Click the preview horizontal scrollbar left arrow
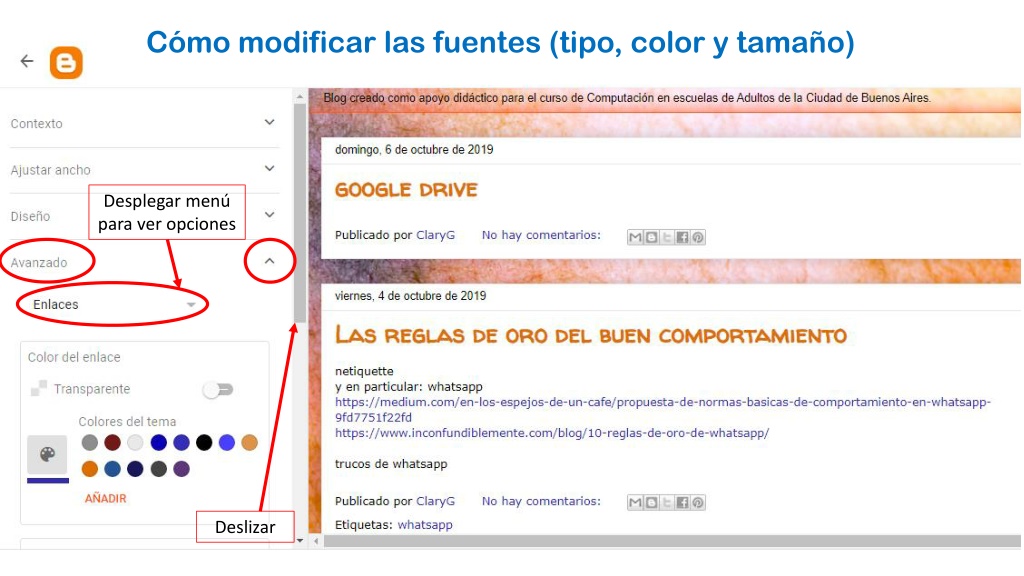This screenshot has height=576, width=1024. (316, 541)
